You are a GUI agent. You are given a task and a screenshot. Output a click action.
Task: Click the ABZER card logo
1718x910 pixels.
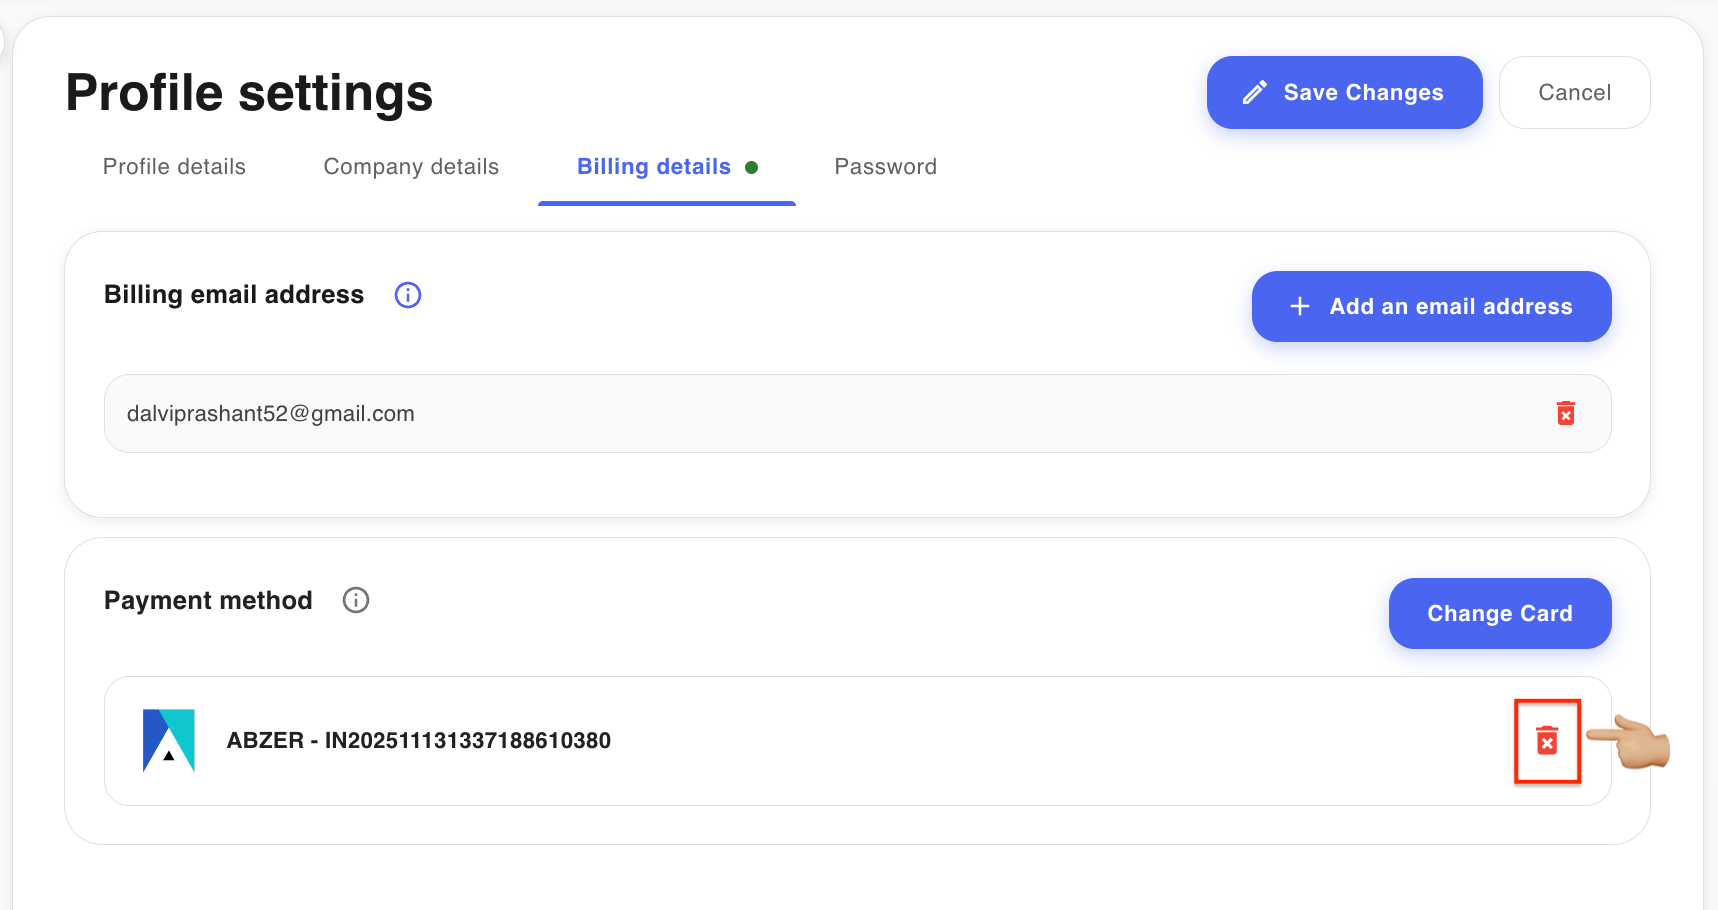[169, 740]
